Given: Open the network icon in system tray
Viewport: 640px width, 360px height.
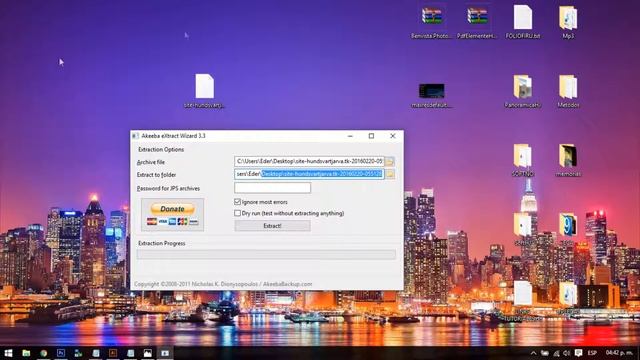Looking at the screenshot, I should tap(556, 353).
